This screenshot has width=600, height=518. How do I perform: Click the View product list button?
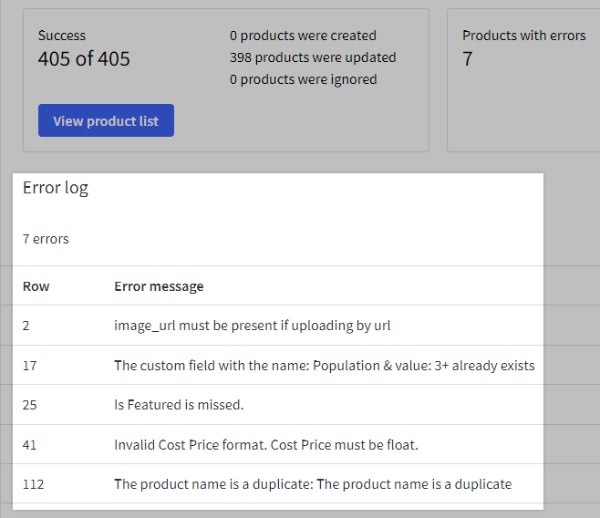click(x=106, y=121)
